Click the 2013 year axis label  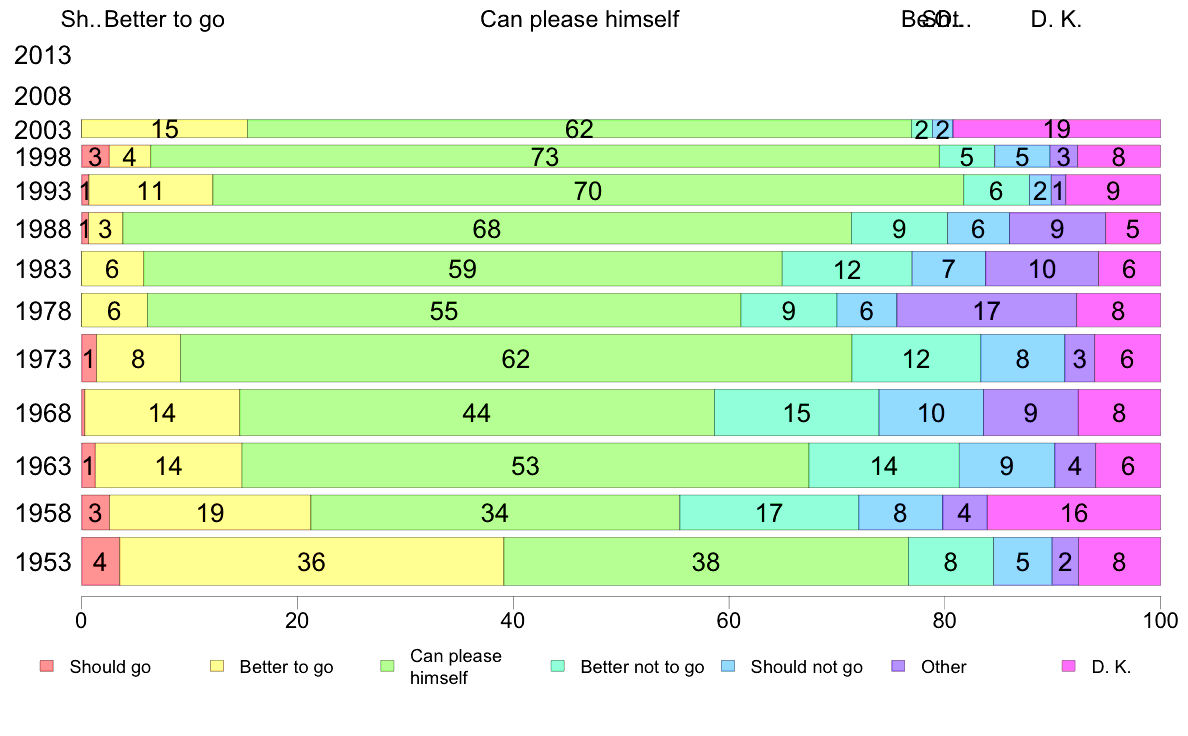43,56
